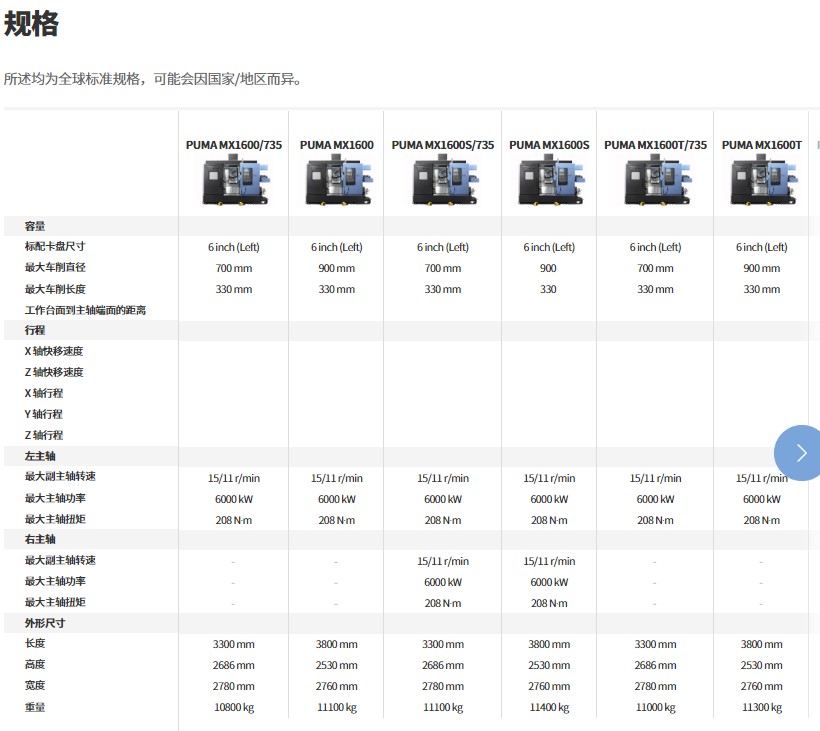Open the PUMA MX1600T machine thumbnail
This screenshot has width=820, height=731.
tap(764, 182)
